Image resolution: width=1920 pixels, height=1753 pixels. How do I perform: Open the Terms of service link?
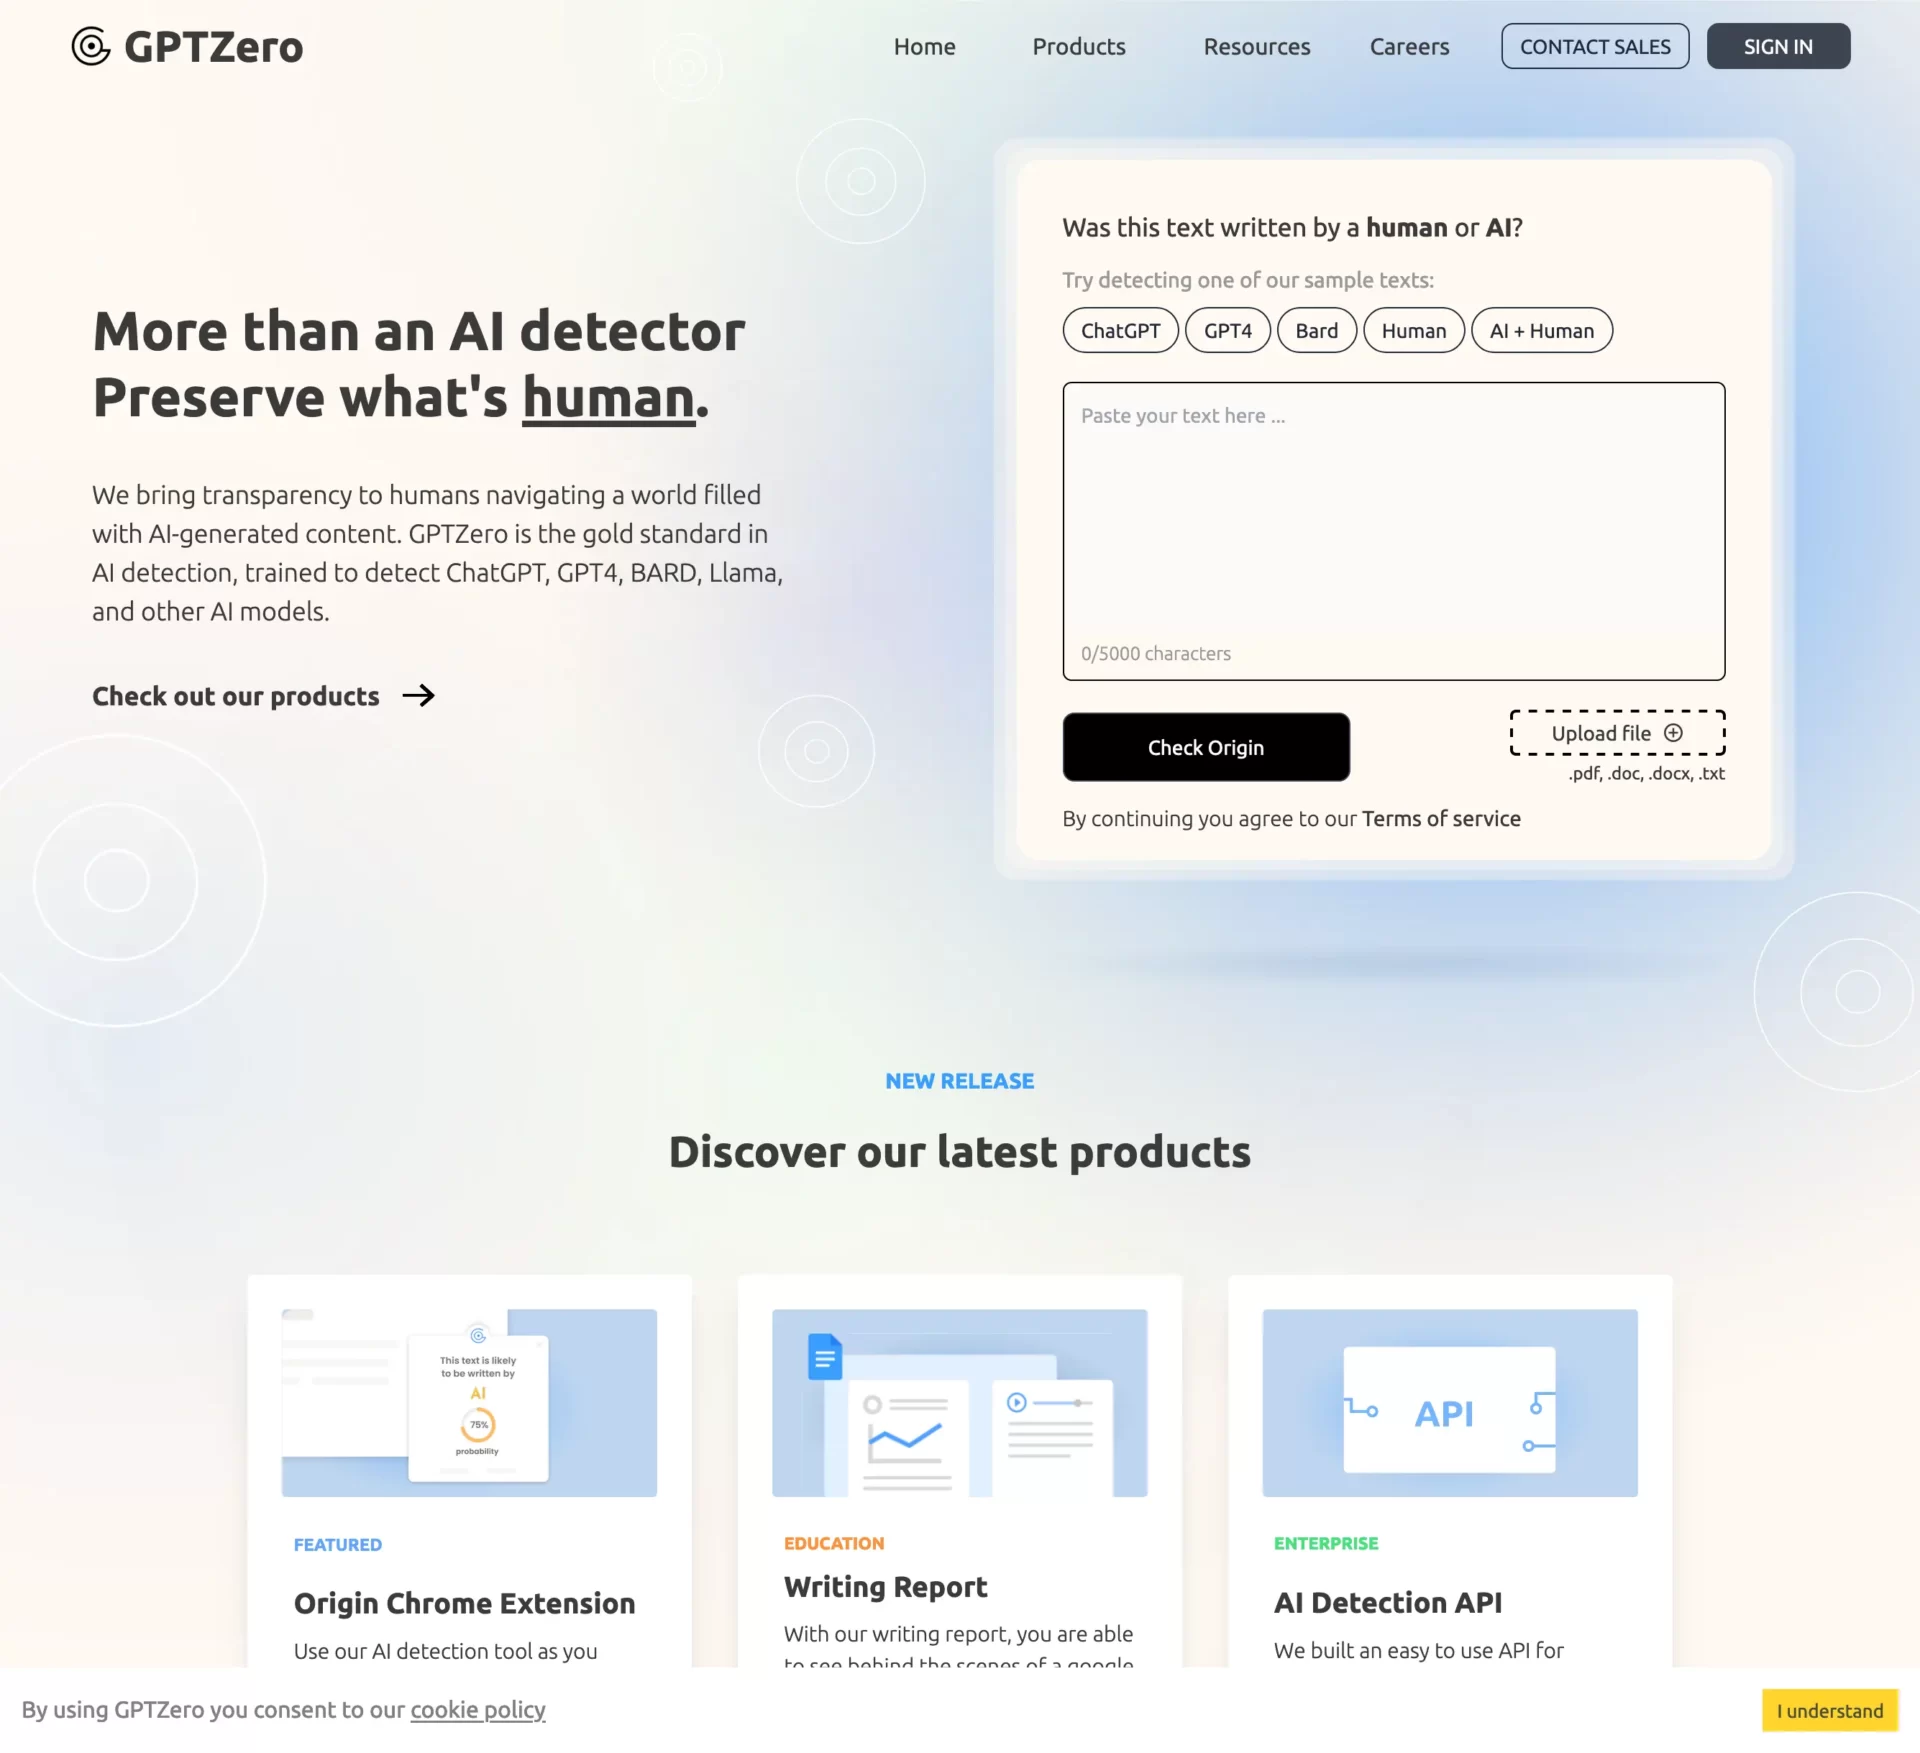(1440, 818)
